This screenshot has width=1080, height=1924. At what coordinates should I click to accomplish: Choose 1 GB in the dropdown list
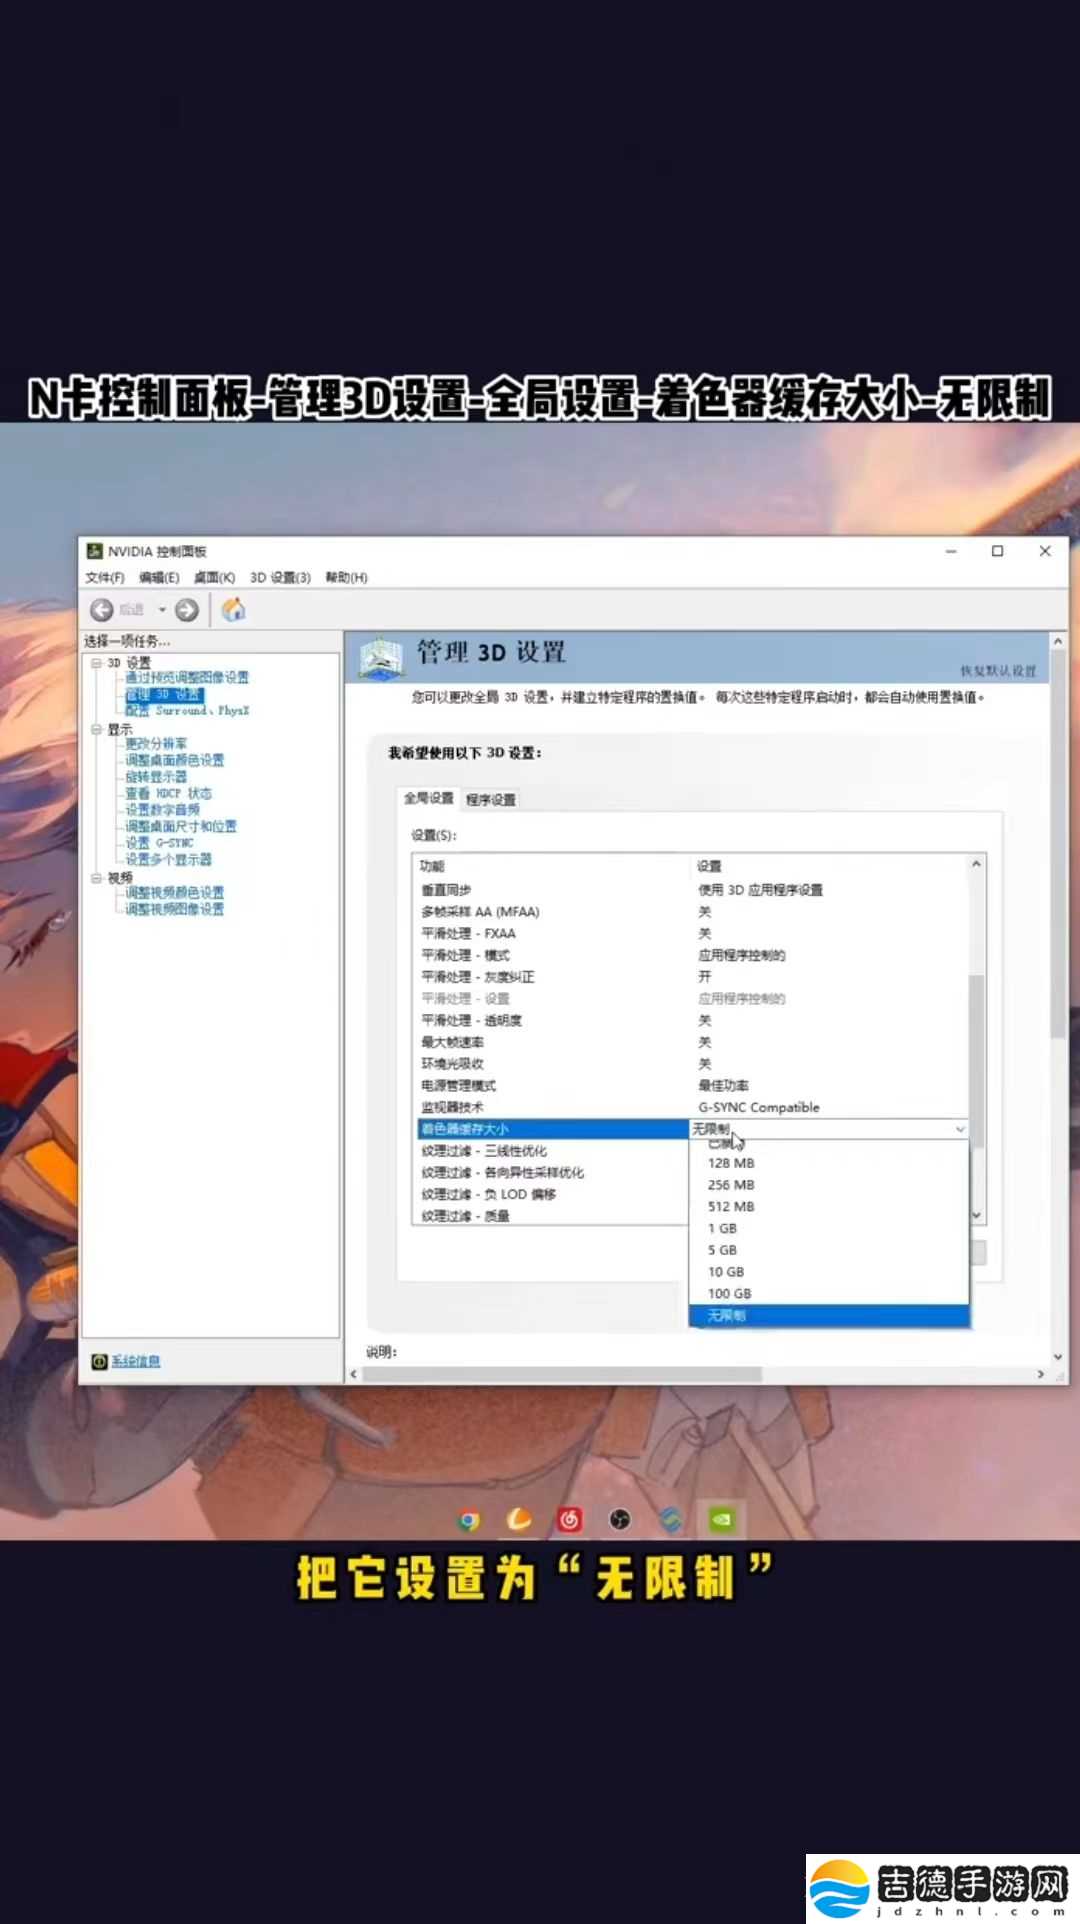(x=829, y=1229)
